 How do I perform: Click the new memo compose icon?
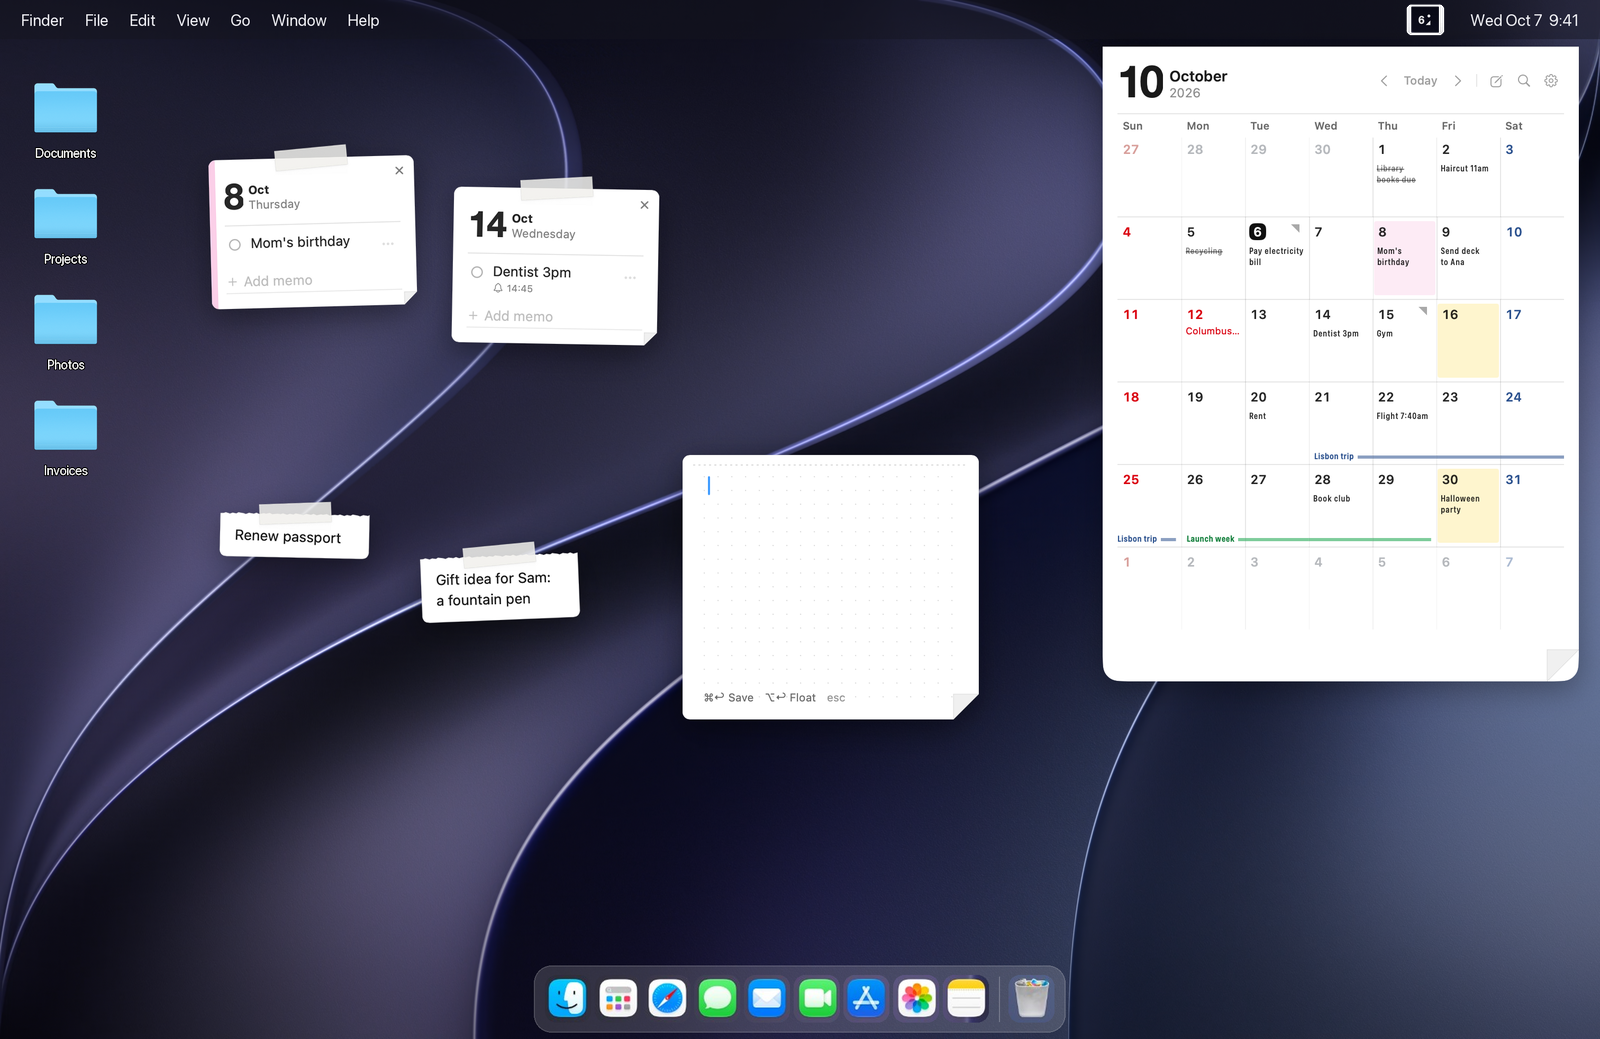[1496, 81]
